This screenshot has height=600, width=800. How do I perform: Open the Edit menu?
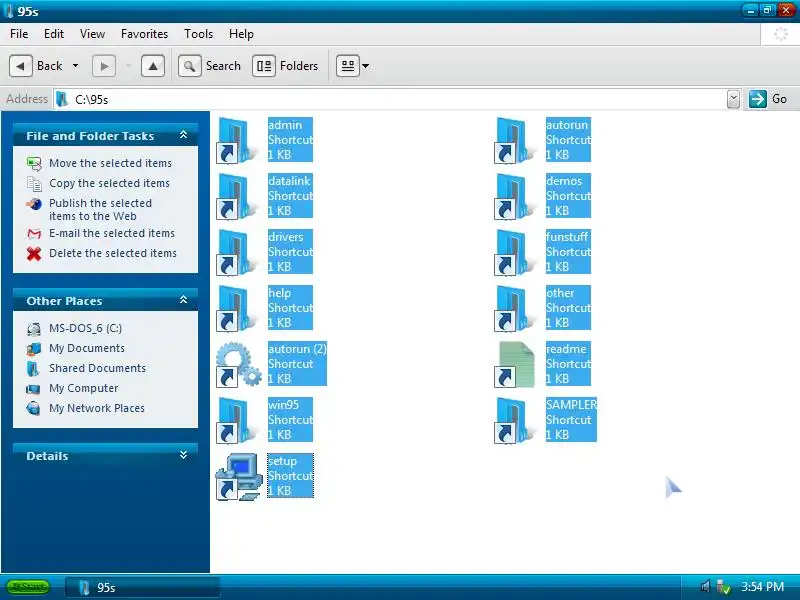[x=54, y=34]
